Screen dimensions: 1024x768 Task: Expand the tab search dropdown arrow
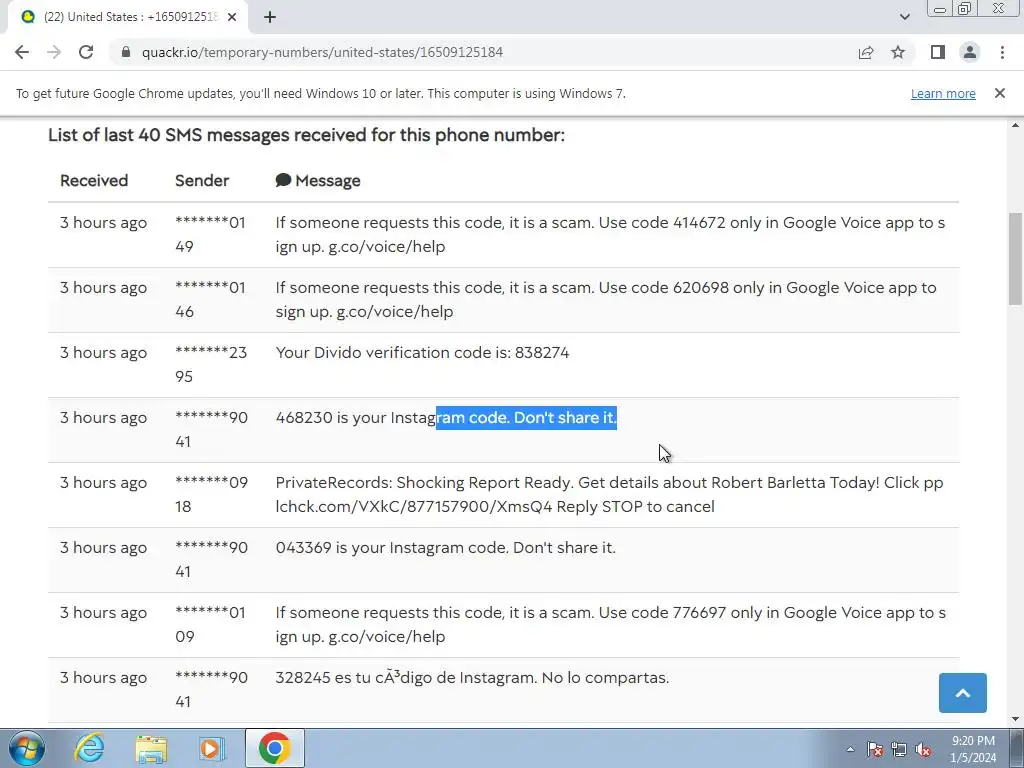coord(904,17)
